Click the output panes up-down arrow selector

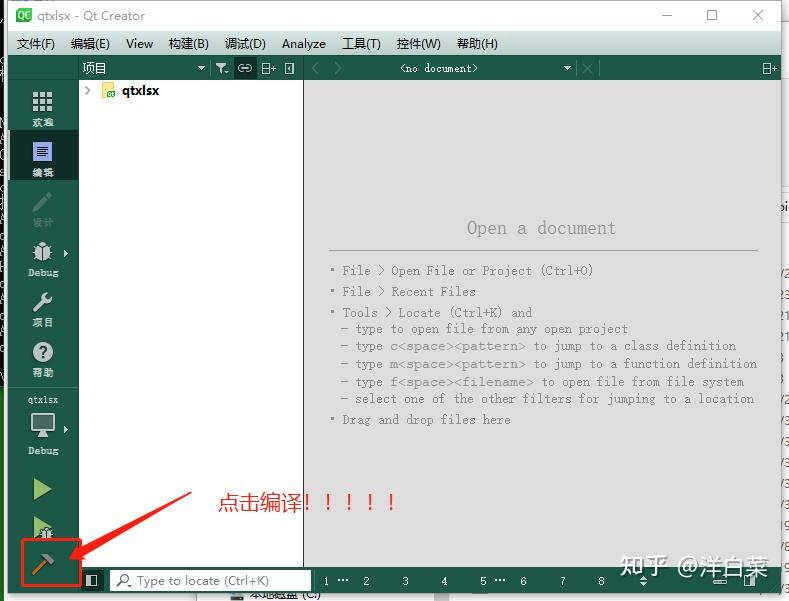coord(643,581)
